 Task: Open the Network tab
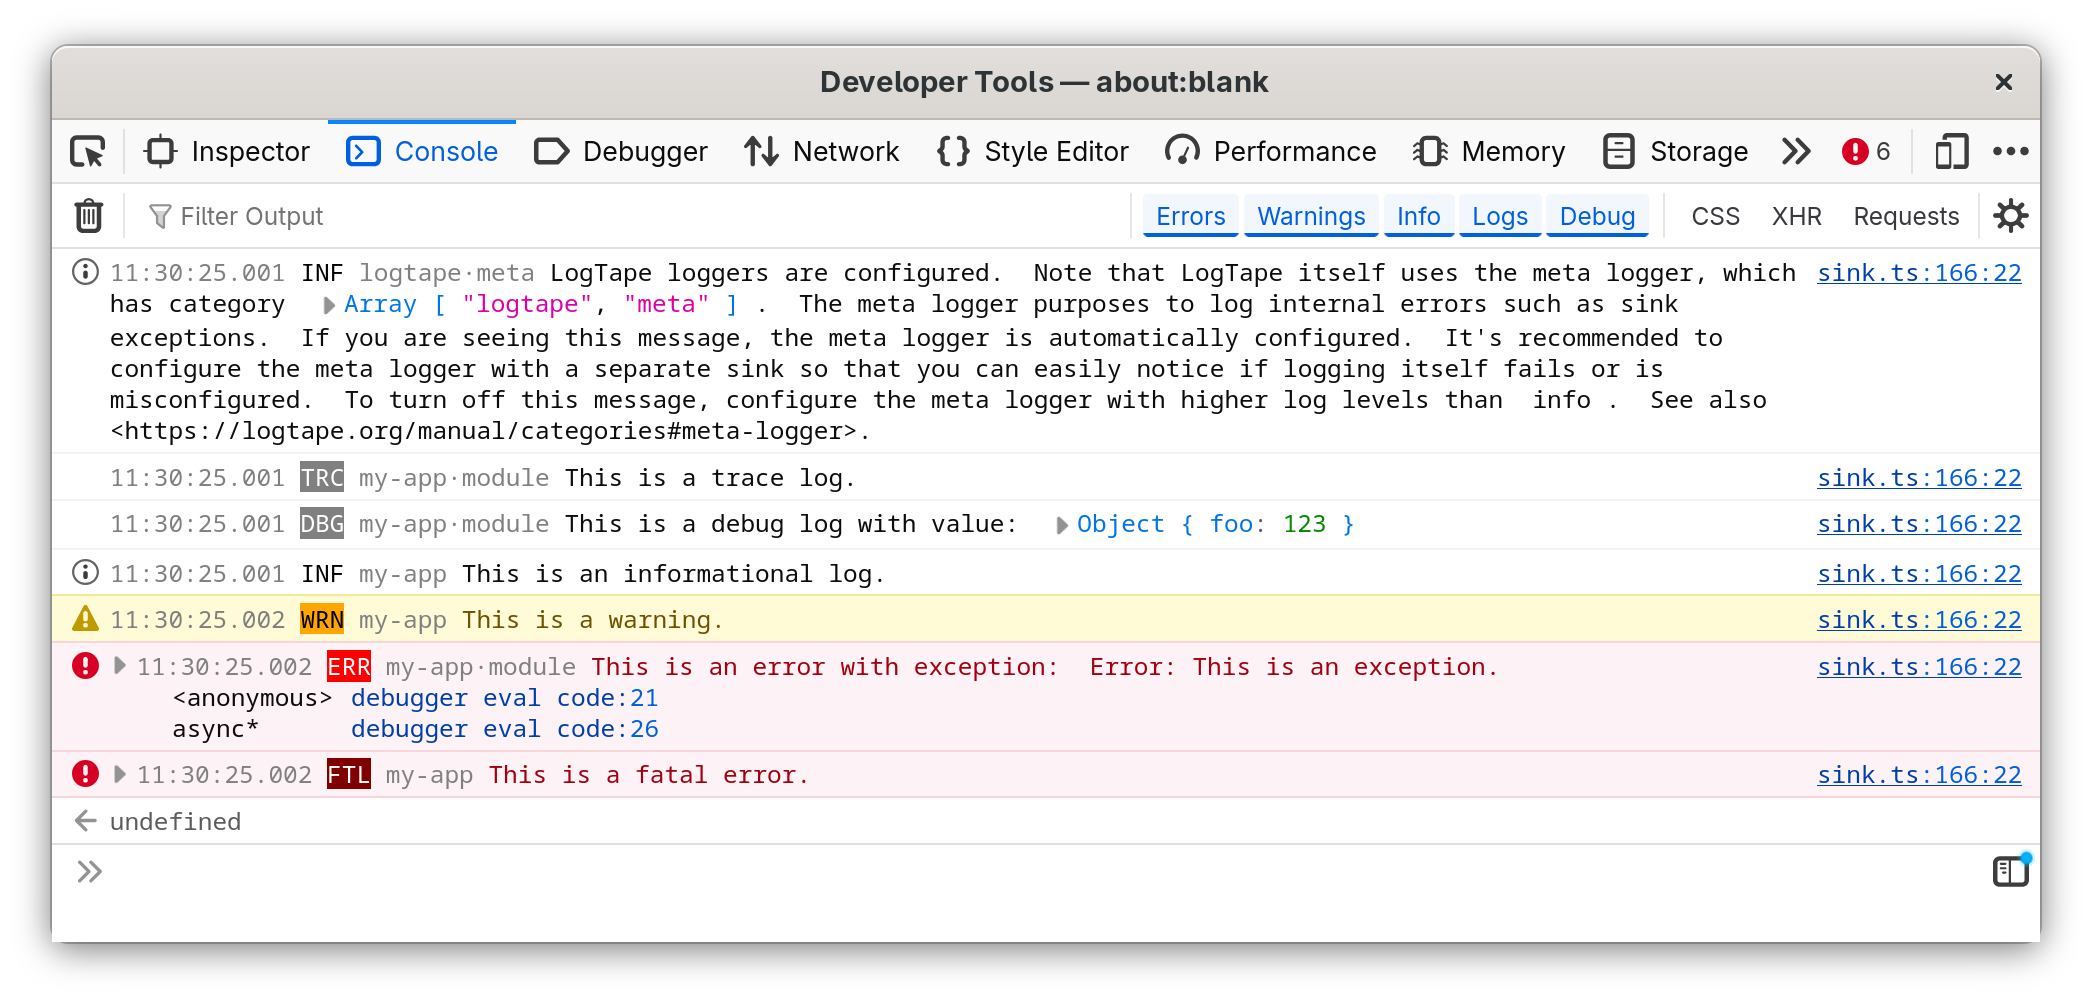pyautogui.click(x=822, y=152)
